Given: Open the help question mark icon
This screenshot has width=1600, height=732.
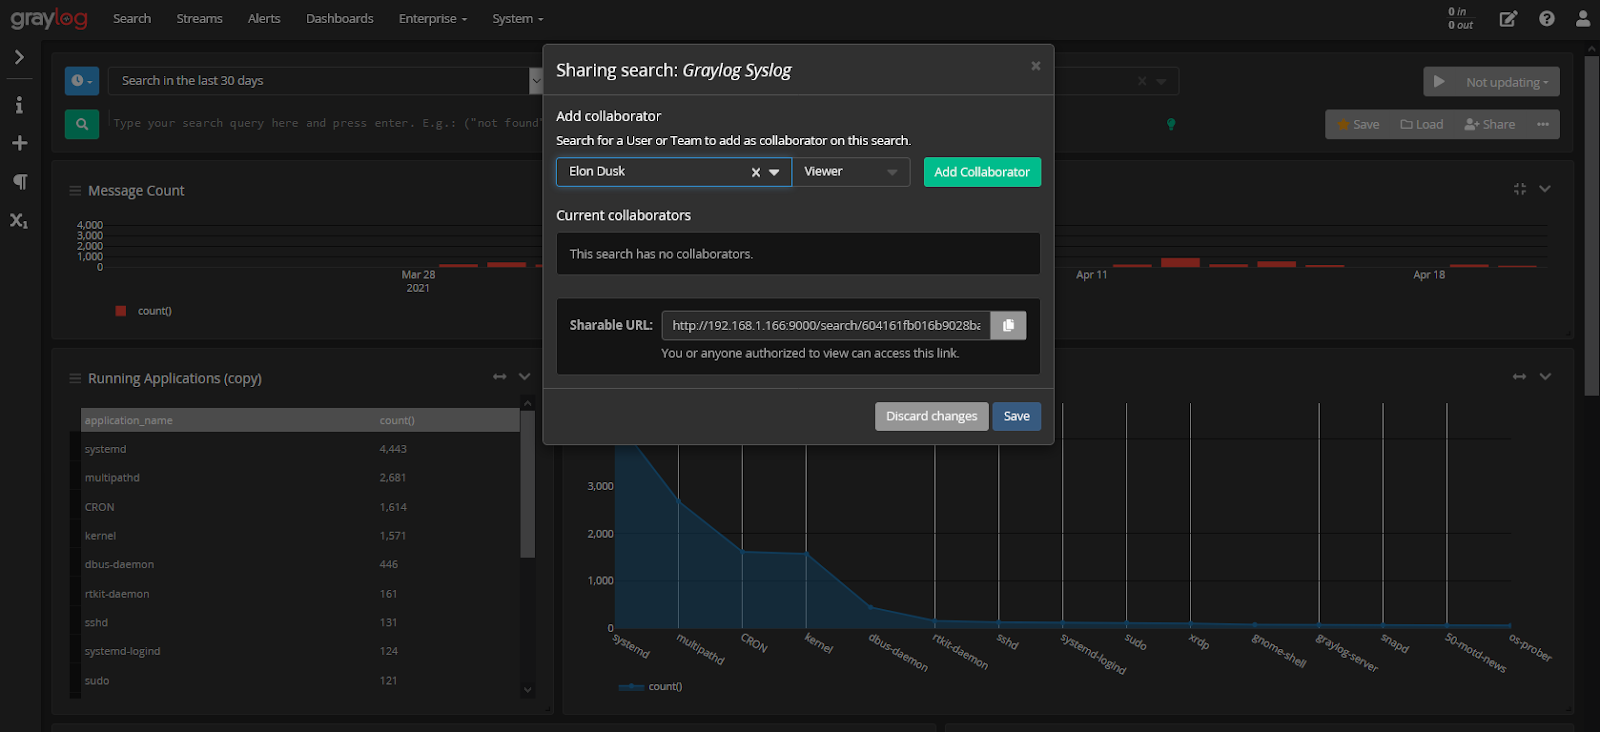Looking at the screenshot, I should [x=1547, y=18].
